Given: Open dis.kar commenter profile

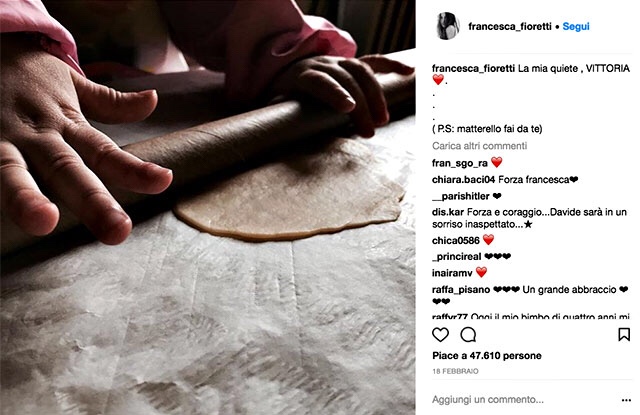Looking at the screenshot, I should [448, 212].
